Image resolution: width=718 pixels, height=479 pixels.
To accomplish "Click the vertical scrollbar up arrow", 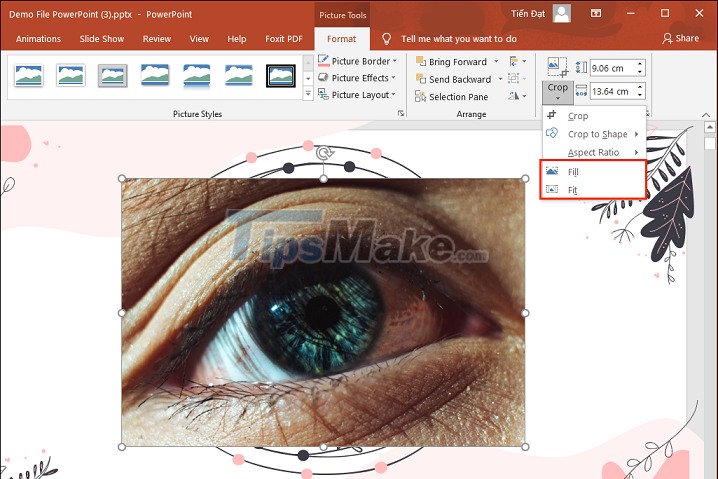I will coord(709,127).
